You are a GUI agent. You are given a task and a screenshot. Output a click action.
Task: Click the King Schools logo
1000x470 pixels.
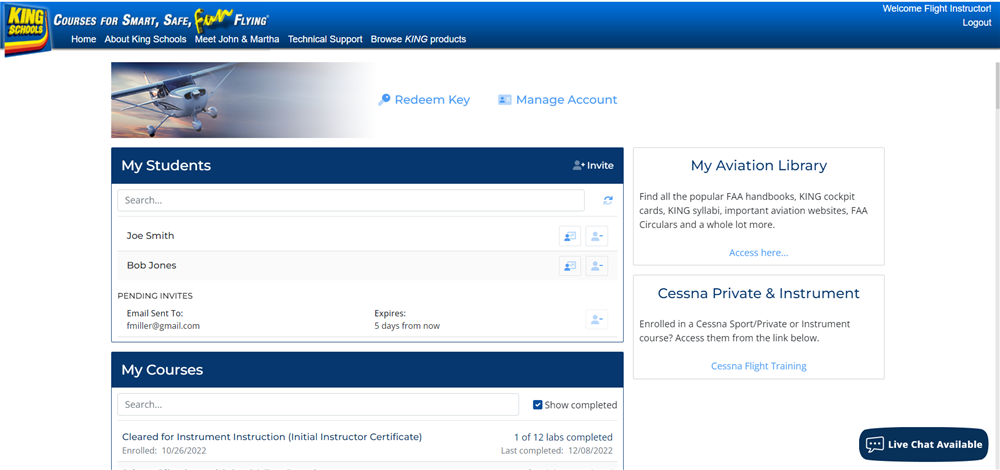26,29
